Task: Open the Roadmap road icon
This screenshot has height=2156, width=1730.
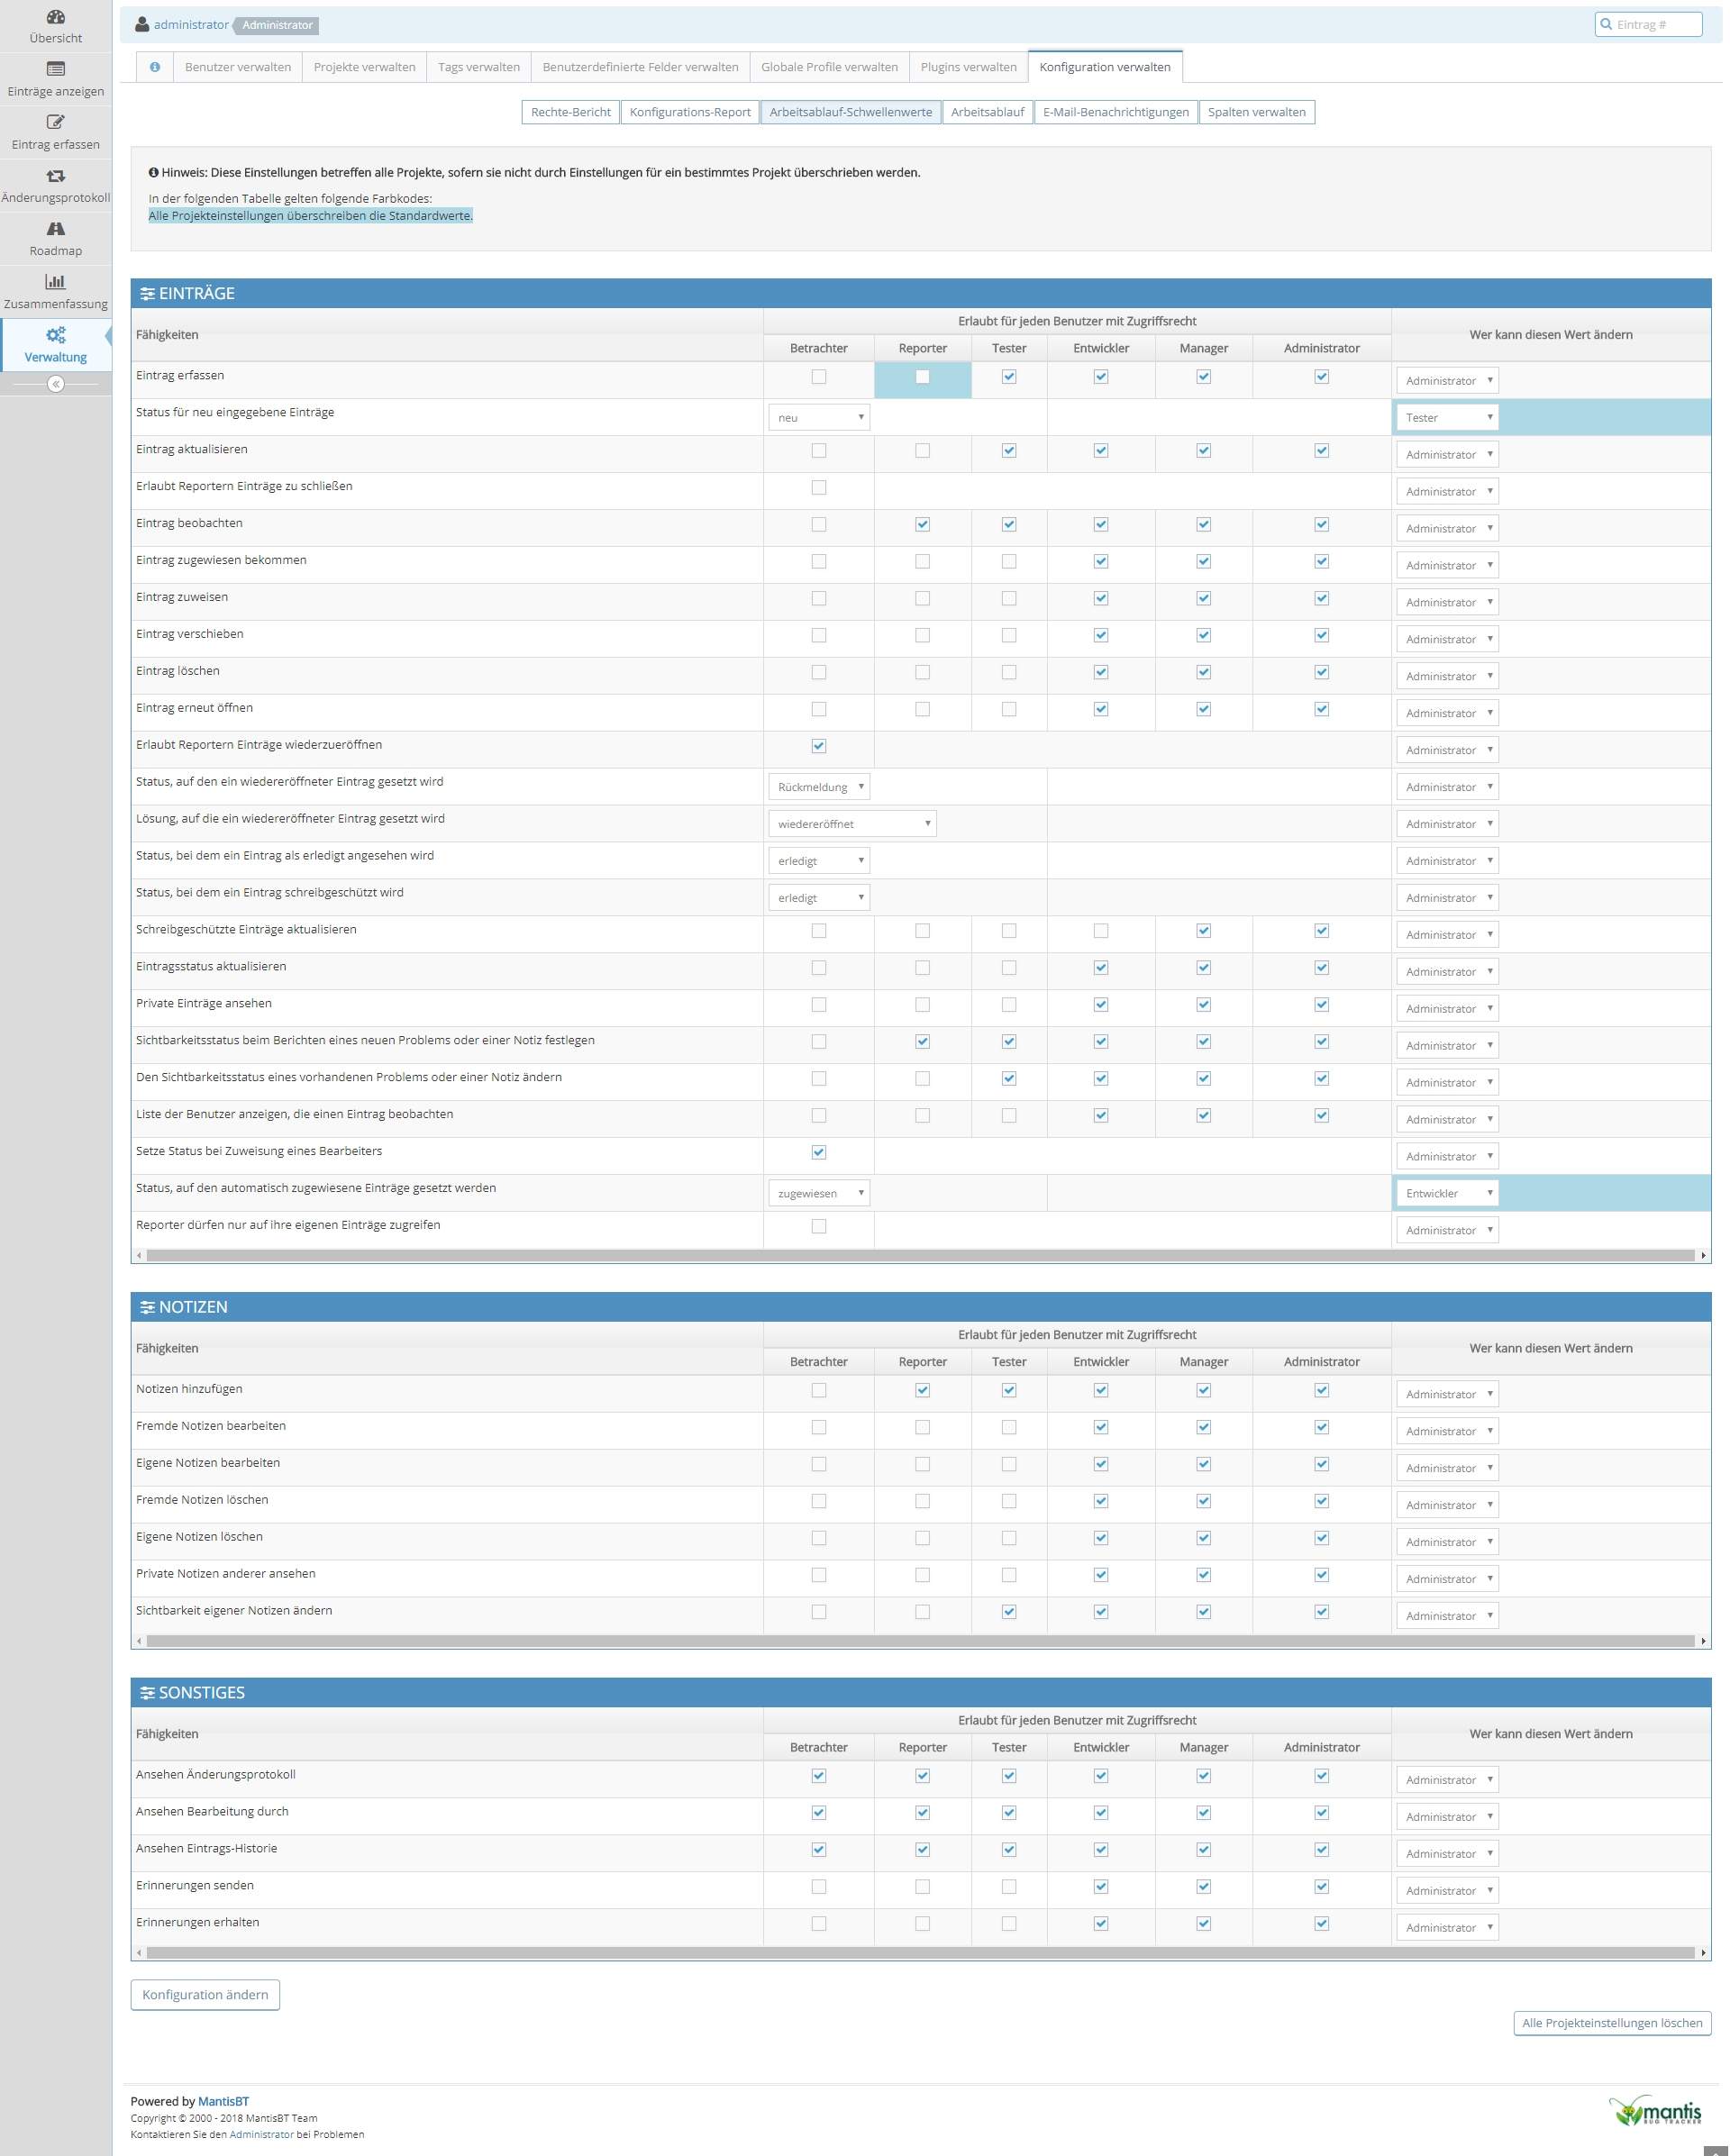Action: tap(56, 229)
